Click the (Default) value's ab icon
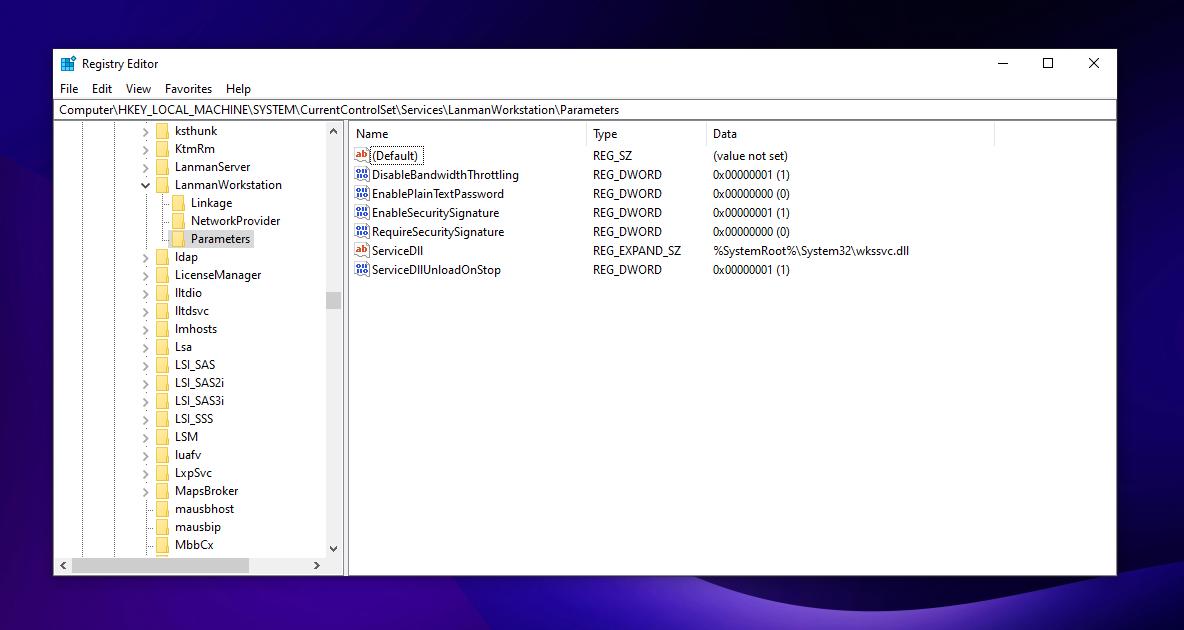This screenshot has height=630, width=1184. pos(362,156)
